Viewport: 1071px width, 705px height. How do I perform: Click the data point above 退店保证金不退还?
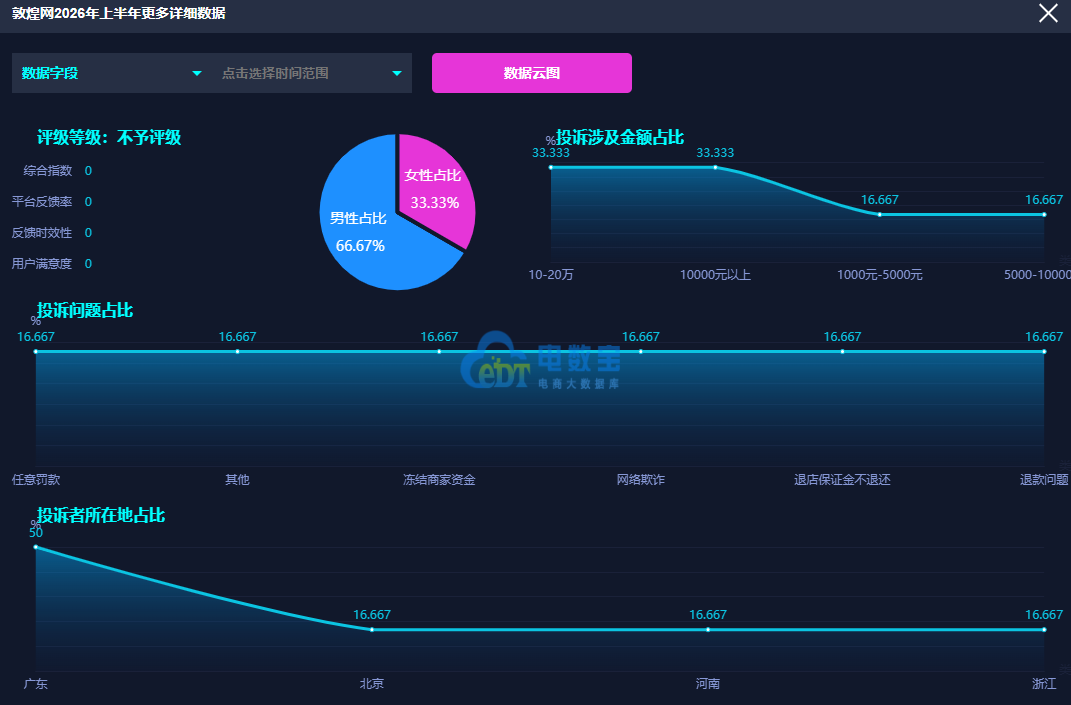click(x=842, y=351)
